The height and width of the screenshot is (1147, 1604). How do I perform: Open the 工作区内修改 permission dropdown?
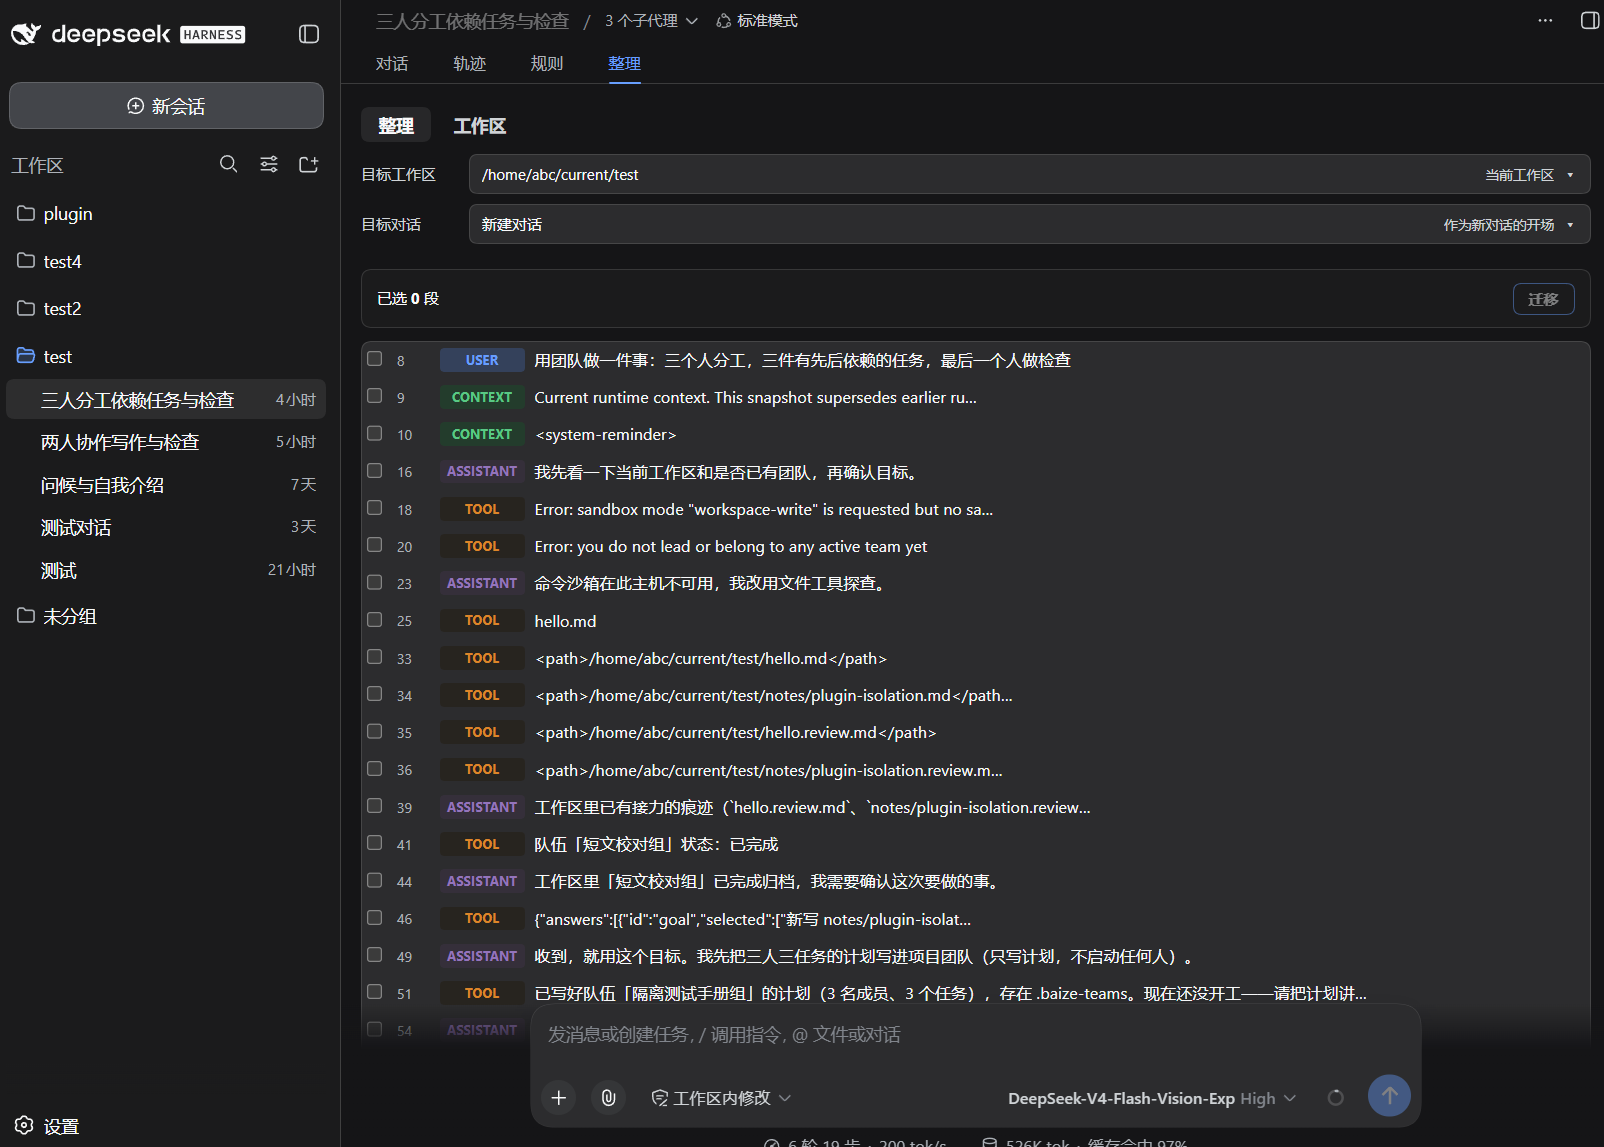[x=721, y=1097]
